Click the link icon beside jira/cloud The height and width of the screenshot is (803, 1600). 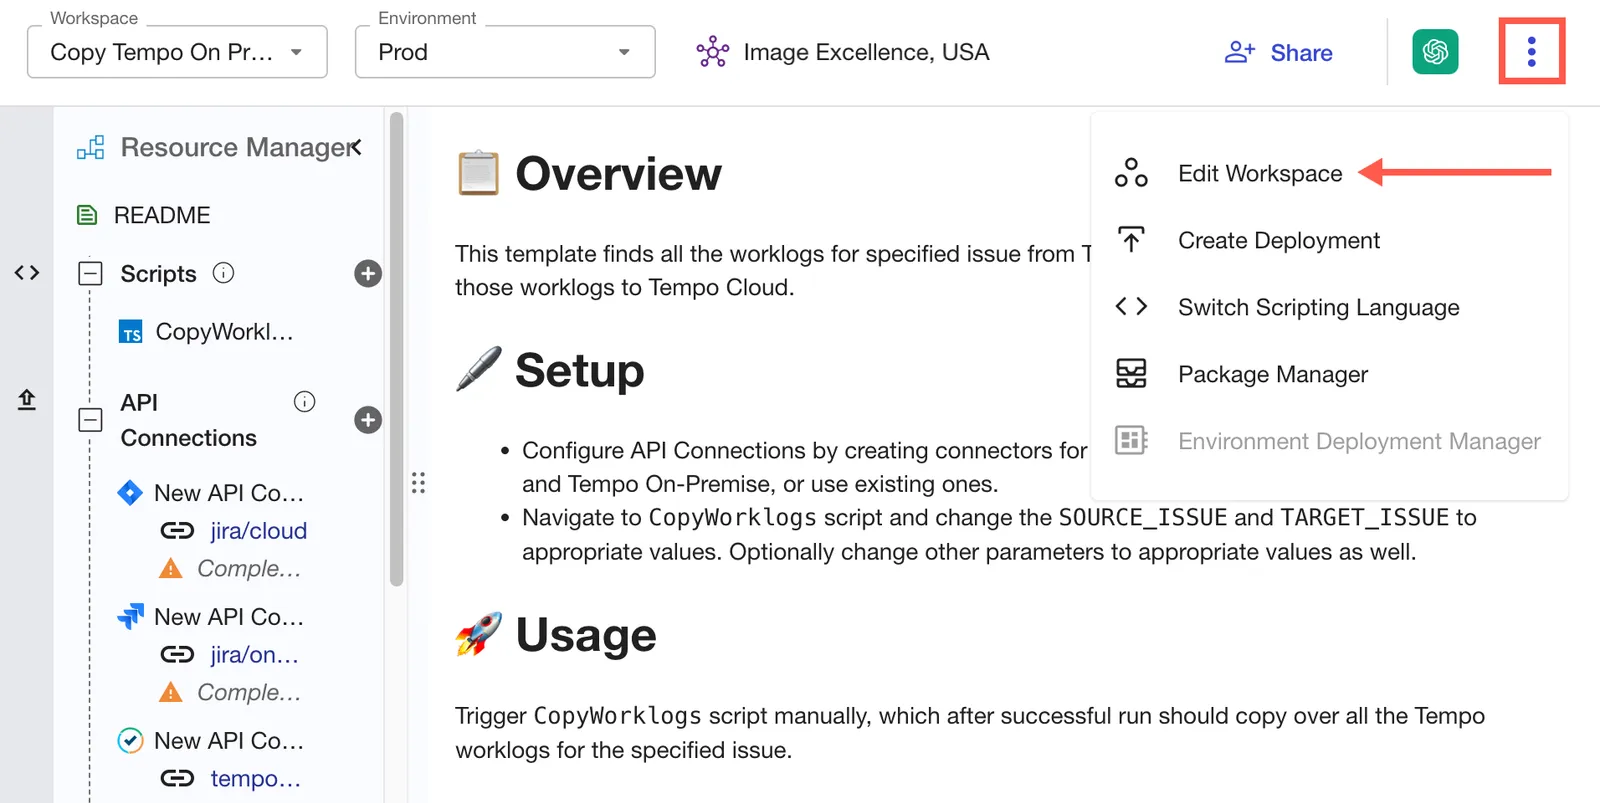coord(177,531)
